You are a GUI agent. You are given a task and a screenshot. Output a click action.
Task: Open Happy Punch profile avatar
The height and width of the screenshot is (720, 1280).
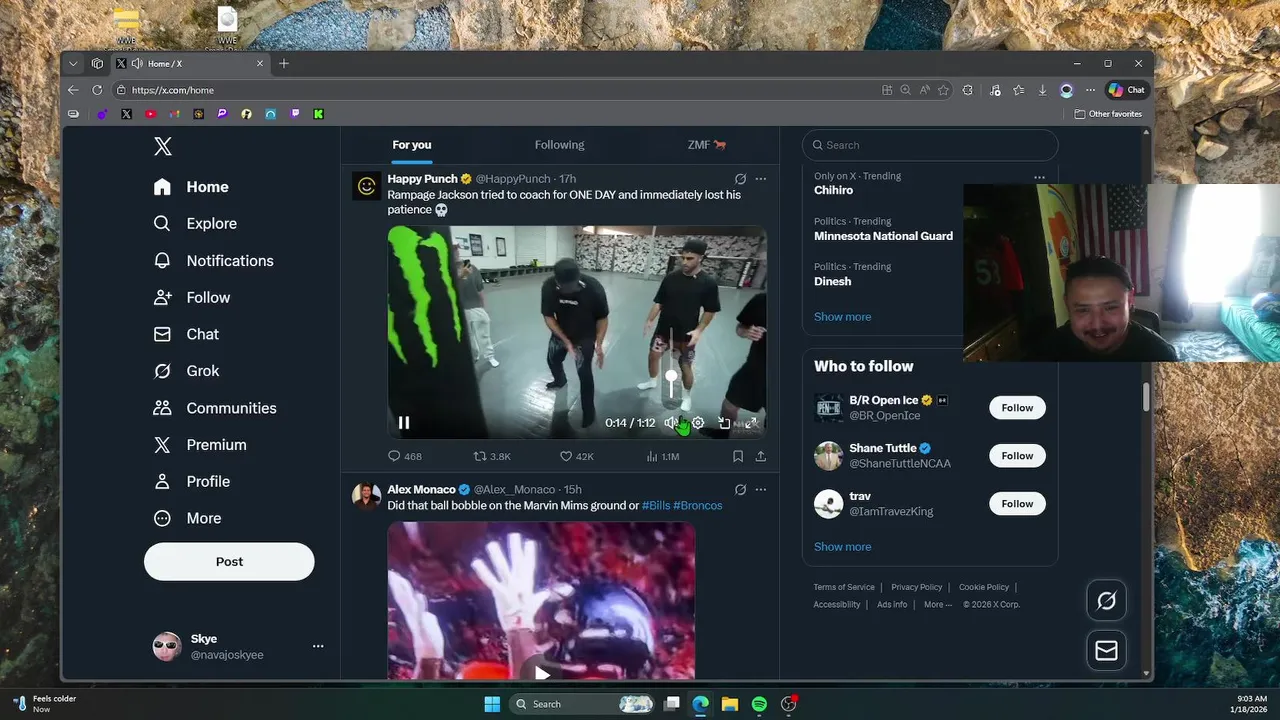tap(366, 186)
